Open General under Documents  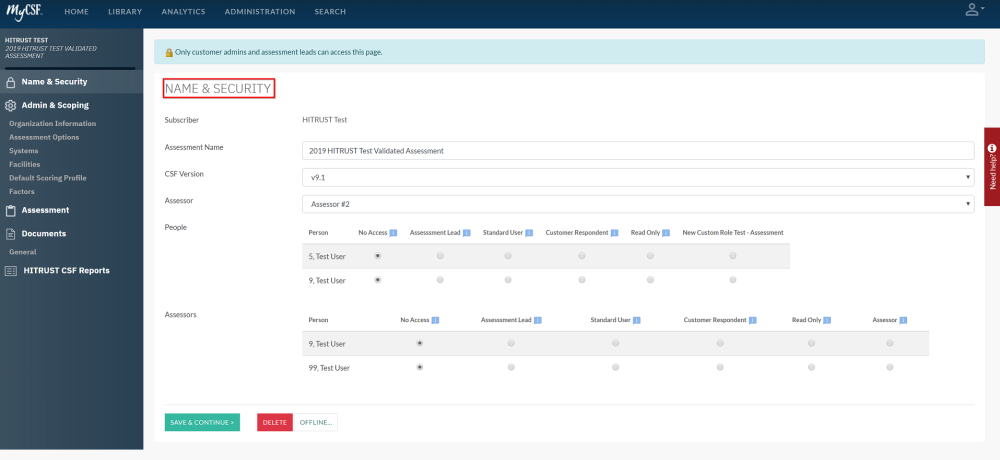tap(23, 252)
